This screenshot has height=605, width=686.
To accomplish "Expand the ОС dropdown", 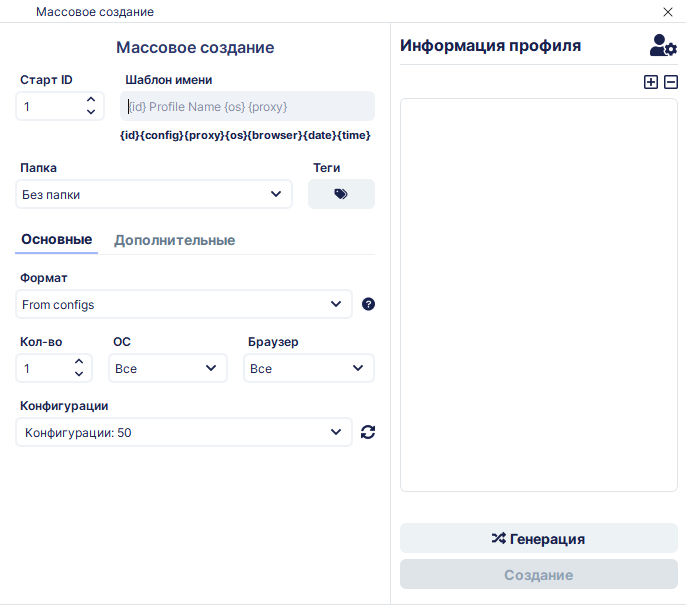I will point(168,368).
